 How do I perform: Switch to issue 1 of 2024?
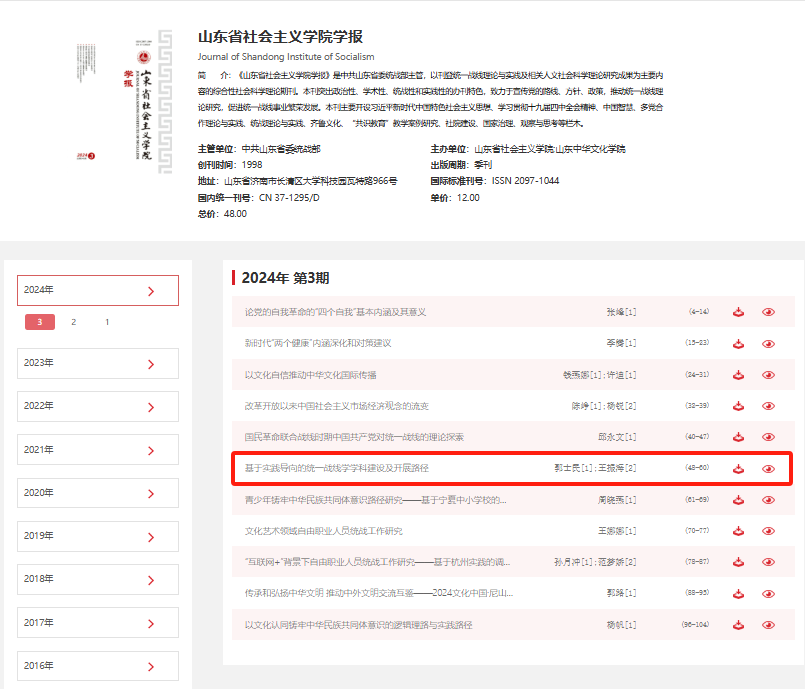(107, 322)
